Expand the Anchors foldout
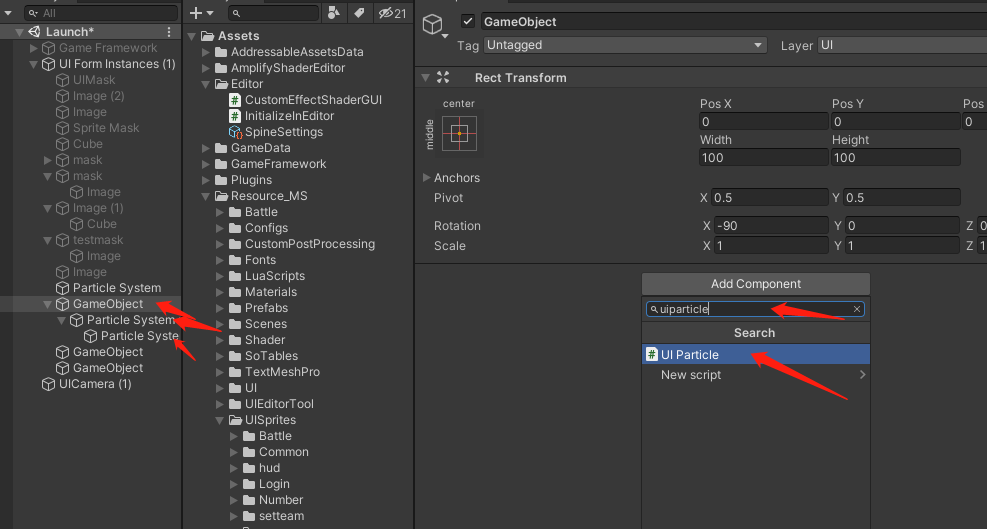The width and height of the screenshot is (987, 529). 427,178
